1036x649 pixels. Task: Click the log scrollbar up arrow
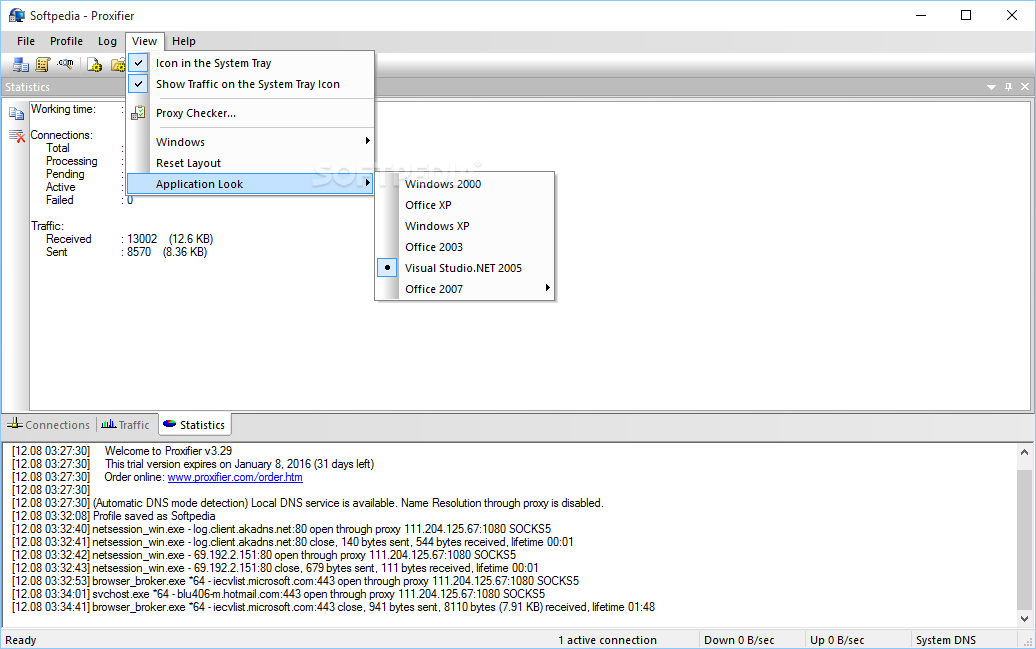[1024, 453]
